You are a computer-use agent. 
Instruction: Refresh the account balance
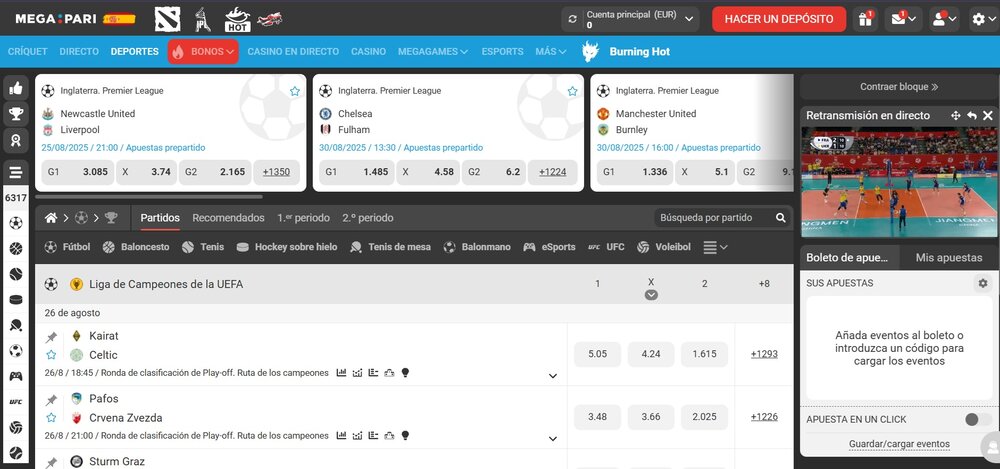pos(572,19)
